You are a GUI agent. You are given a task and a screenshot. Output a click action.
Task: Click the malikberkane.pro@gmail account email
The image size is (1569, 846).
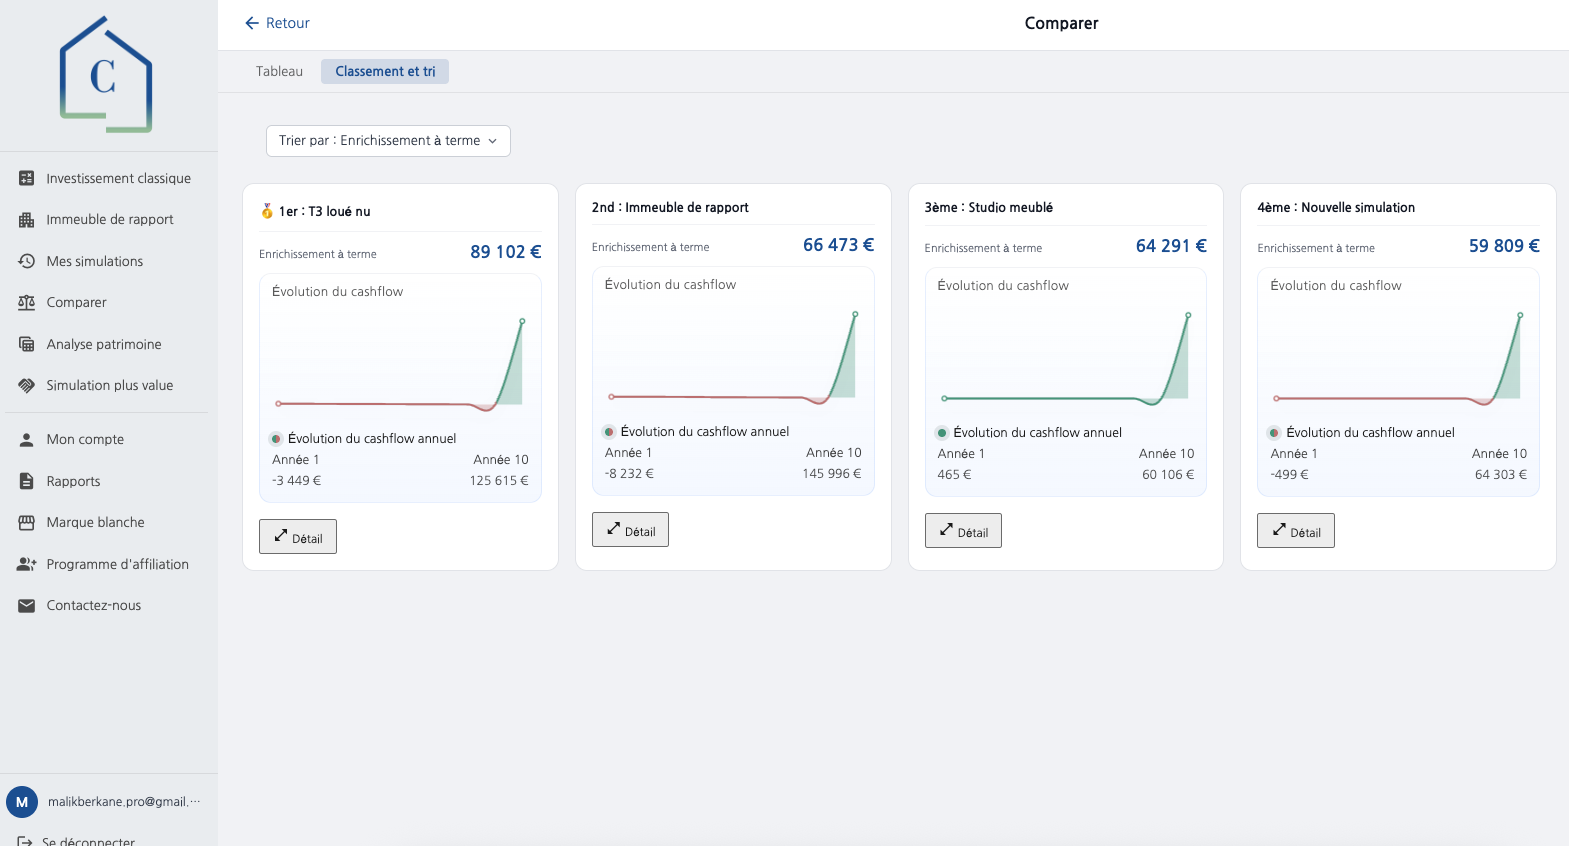[x=124, y=802]
